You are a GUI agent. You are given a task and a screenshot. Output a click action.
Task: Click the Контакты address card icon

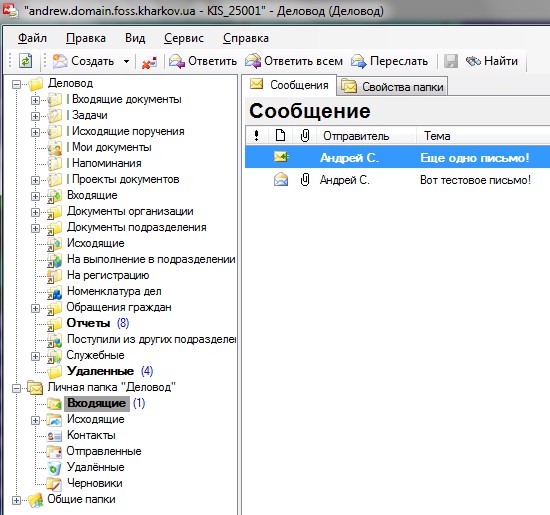tap(55, 436)
